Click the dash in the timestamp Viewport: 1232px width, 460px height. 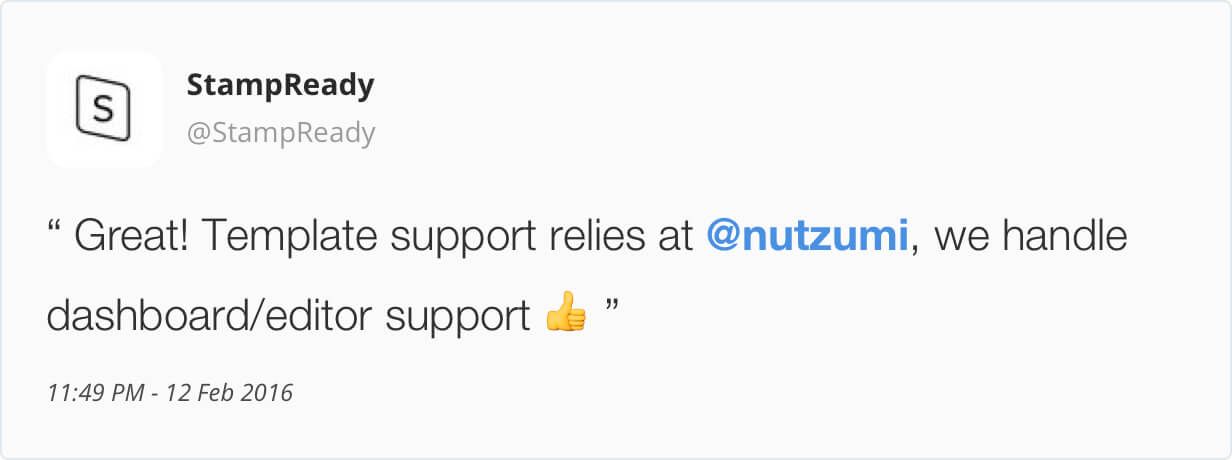click(x=156, y=393)
